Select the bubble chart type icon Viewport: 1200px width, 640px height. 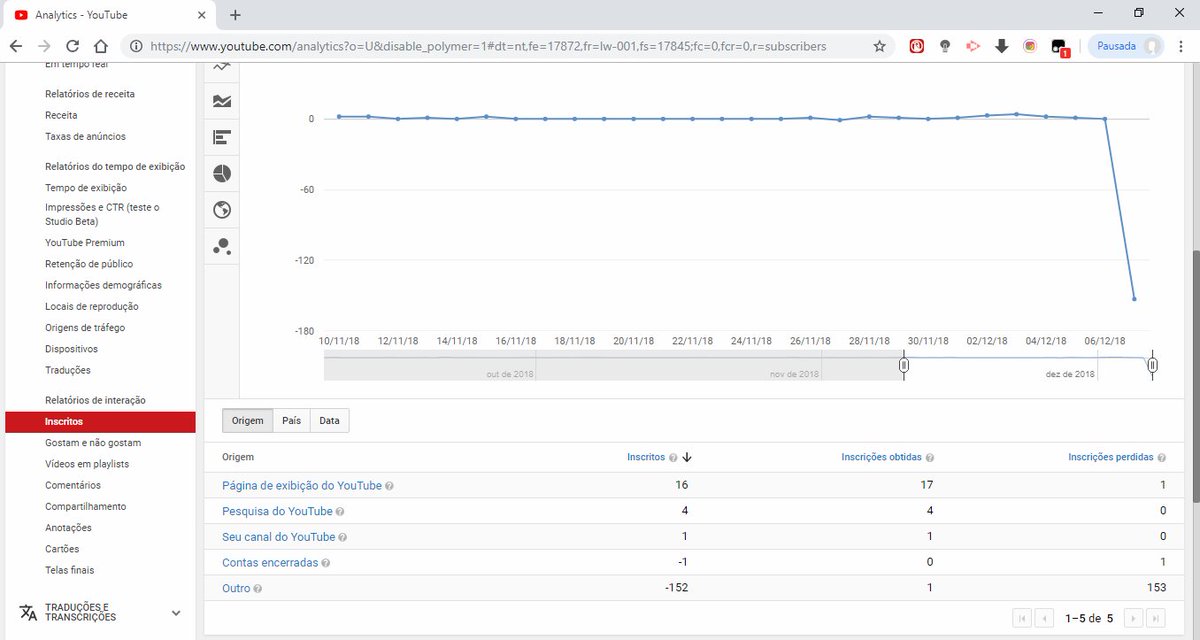(222, 245)
